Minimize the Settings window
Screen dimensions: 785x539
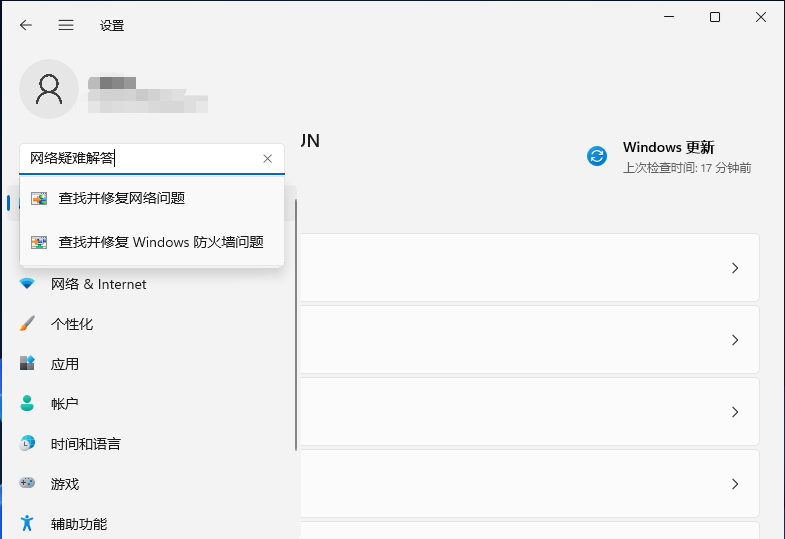[x=669, y=17]
